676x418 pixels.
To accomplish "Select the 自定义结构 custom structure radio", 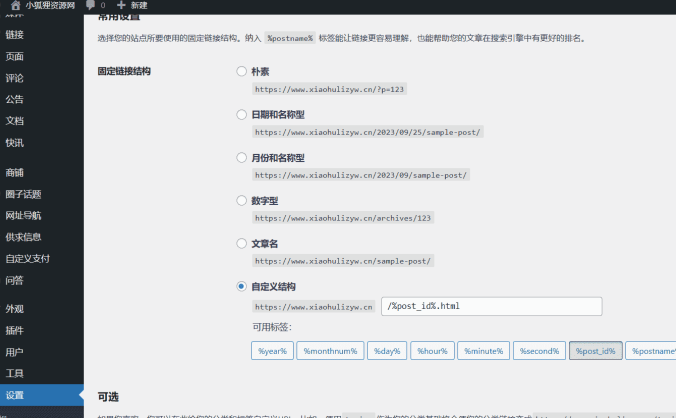I will pos(241,286).
